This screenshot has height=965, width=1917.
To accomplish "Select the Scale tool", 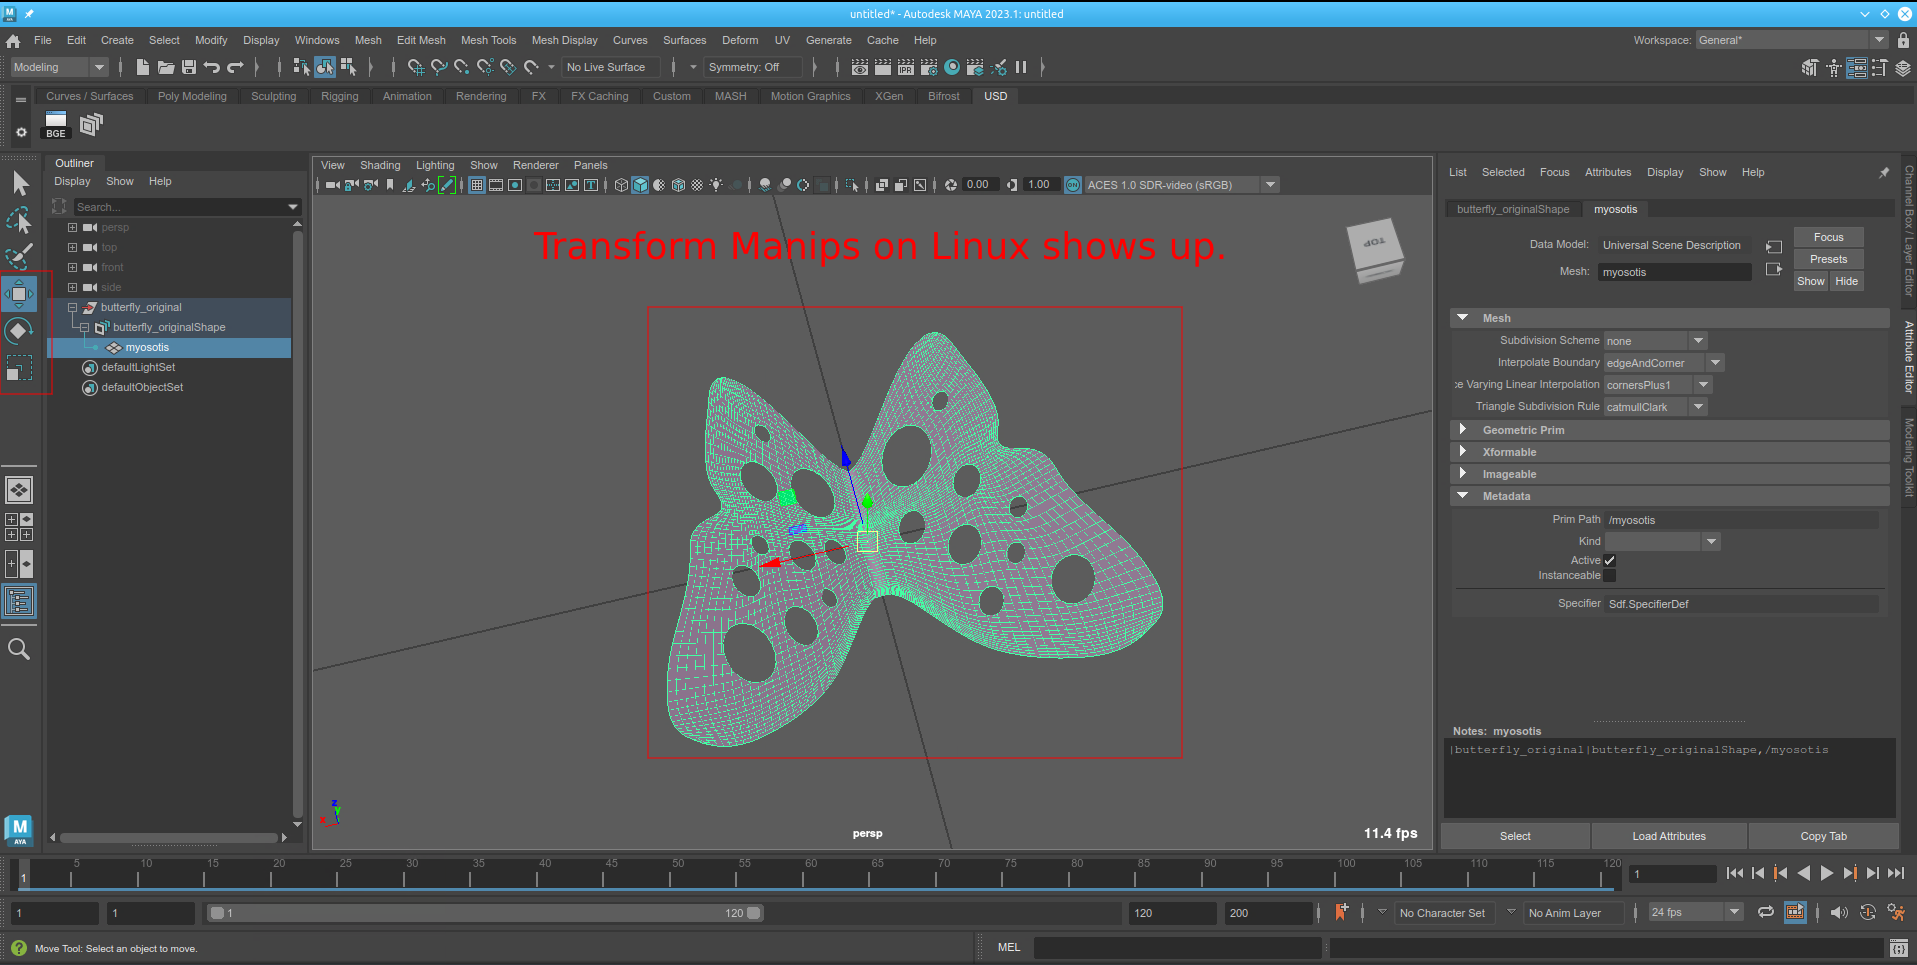I will click(18, 368).
